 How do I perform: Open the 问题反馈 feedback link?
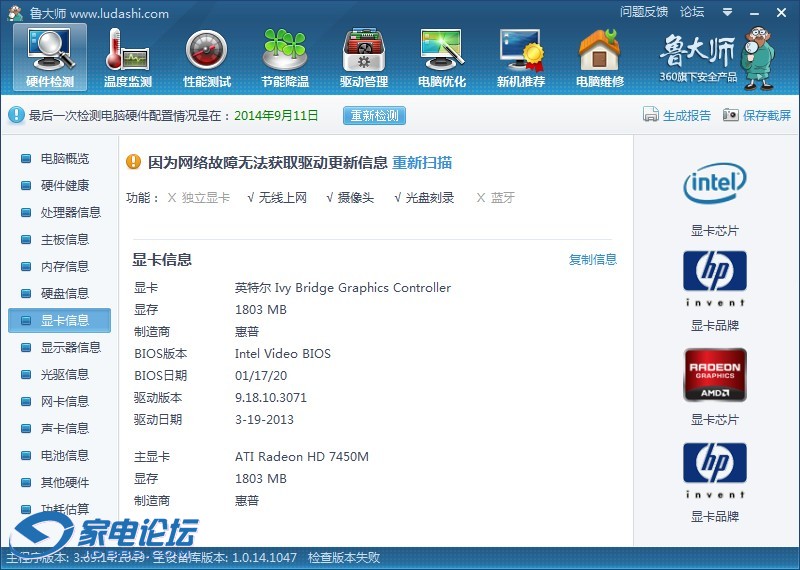[643, 12]
